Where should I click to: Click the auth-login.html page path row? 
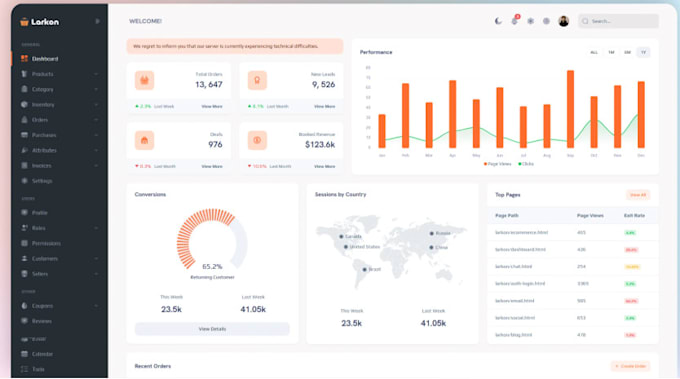[572, 284]
